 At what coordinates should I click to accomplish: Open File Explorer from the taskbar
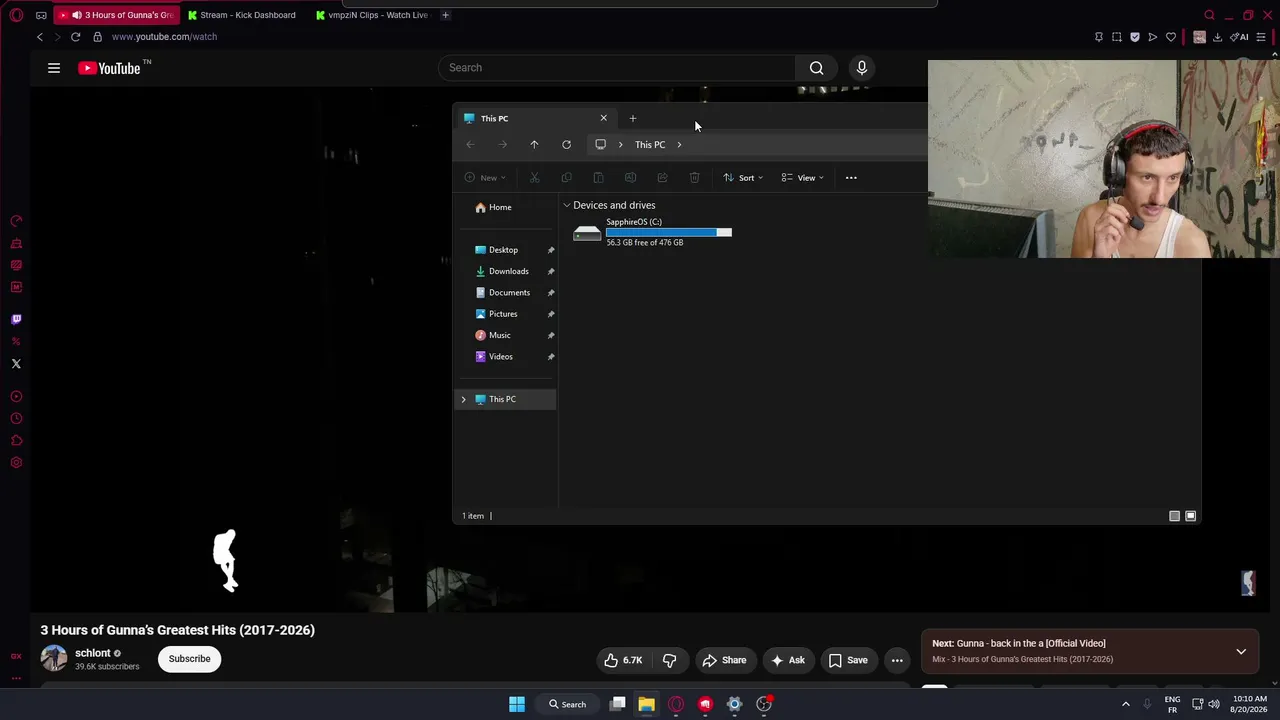(x=647, y=705)
